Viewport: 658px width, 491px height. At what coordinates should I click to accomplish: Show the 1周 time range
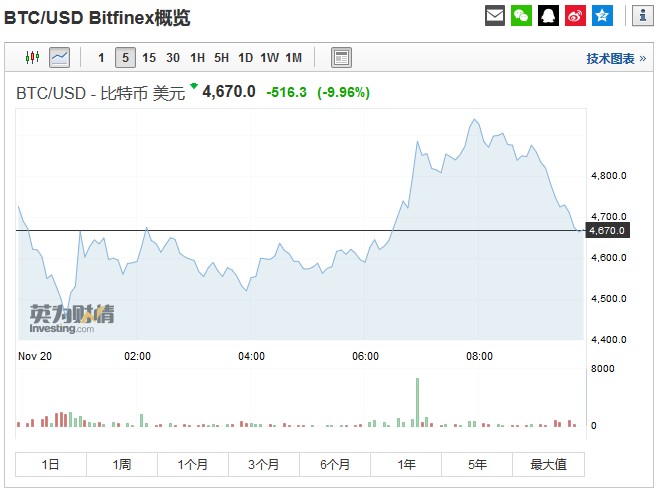point(122,464)
